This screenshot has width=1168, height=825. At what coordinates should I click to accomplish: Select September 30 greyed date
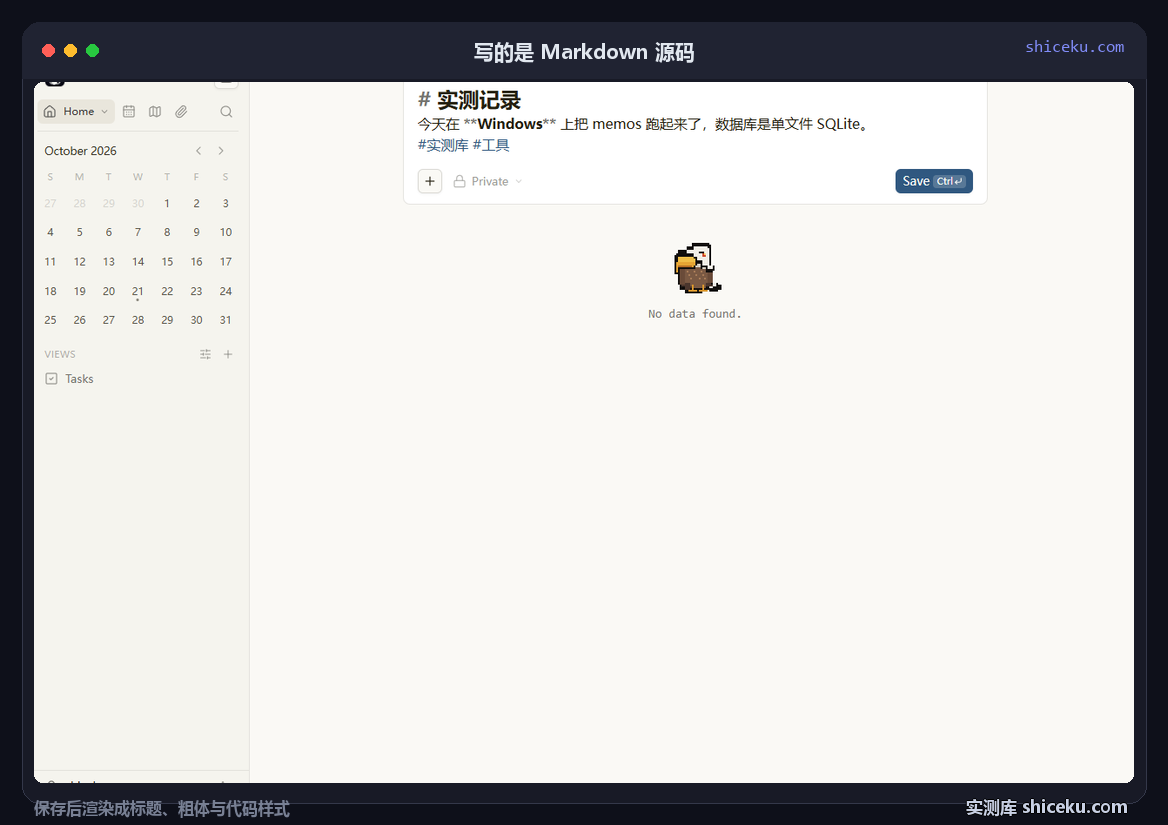click(x=138, y=203)
